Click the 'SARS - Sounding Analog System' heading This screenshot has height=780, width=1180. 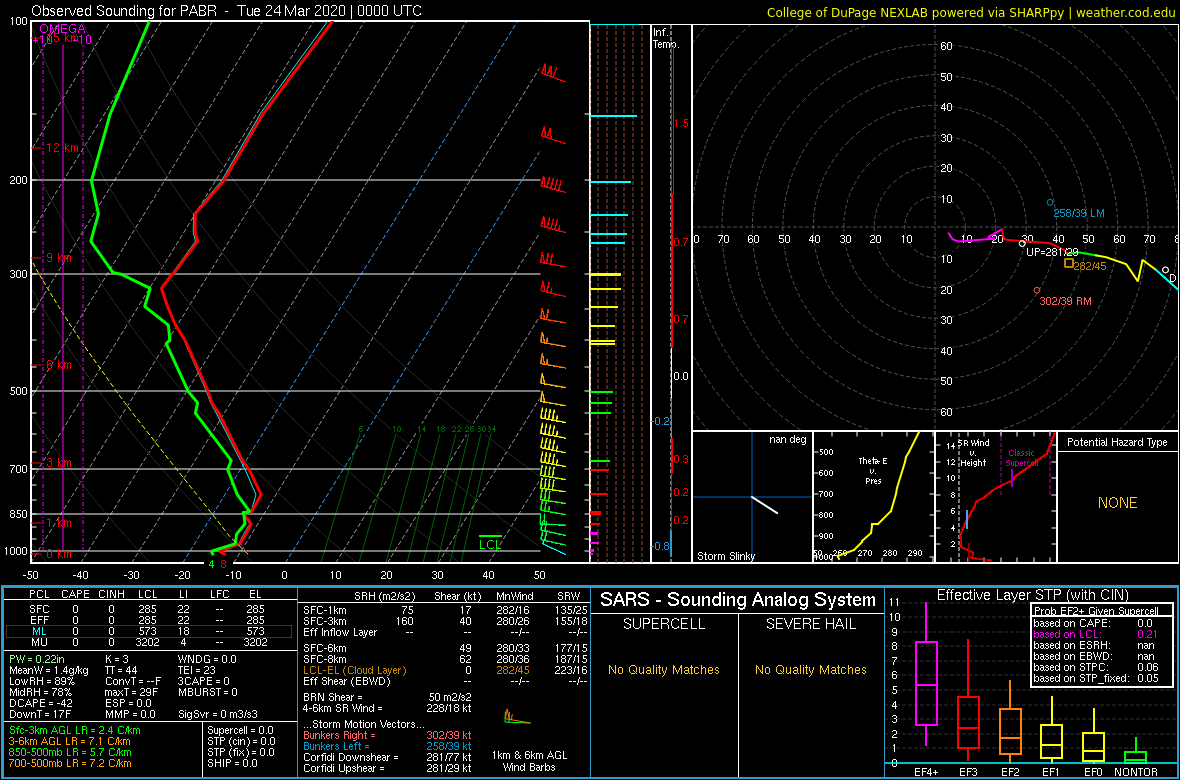tap(738, 600)
